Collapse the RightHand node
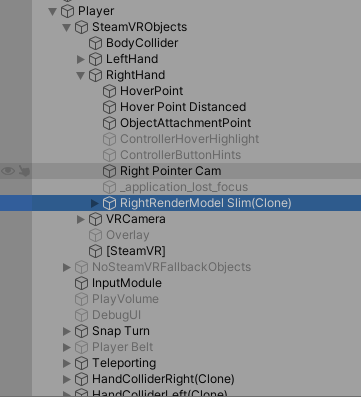This screenshot has width=361, height=397. click(81, 75)
